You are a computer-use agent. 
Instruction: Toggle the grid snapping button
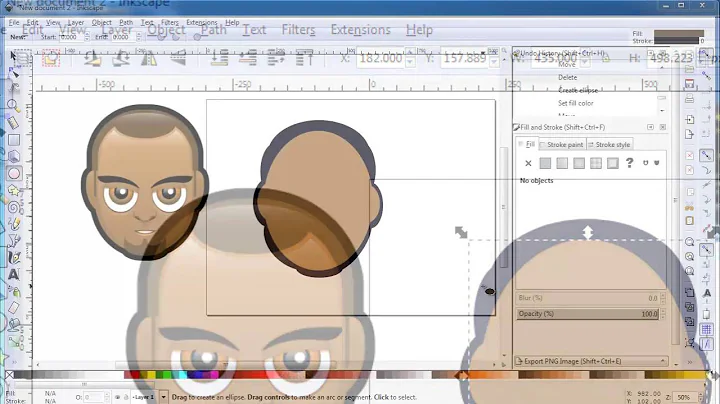coord(706,329)
